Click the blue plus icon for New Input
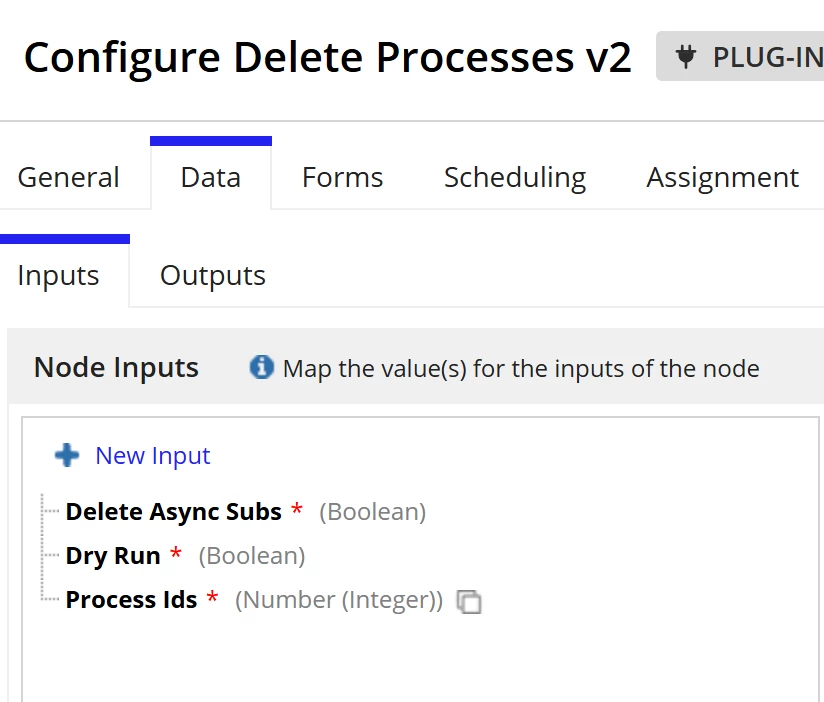The width and height of the screenshot is (824, 702). [67, 455]
